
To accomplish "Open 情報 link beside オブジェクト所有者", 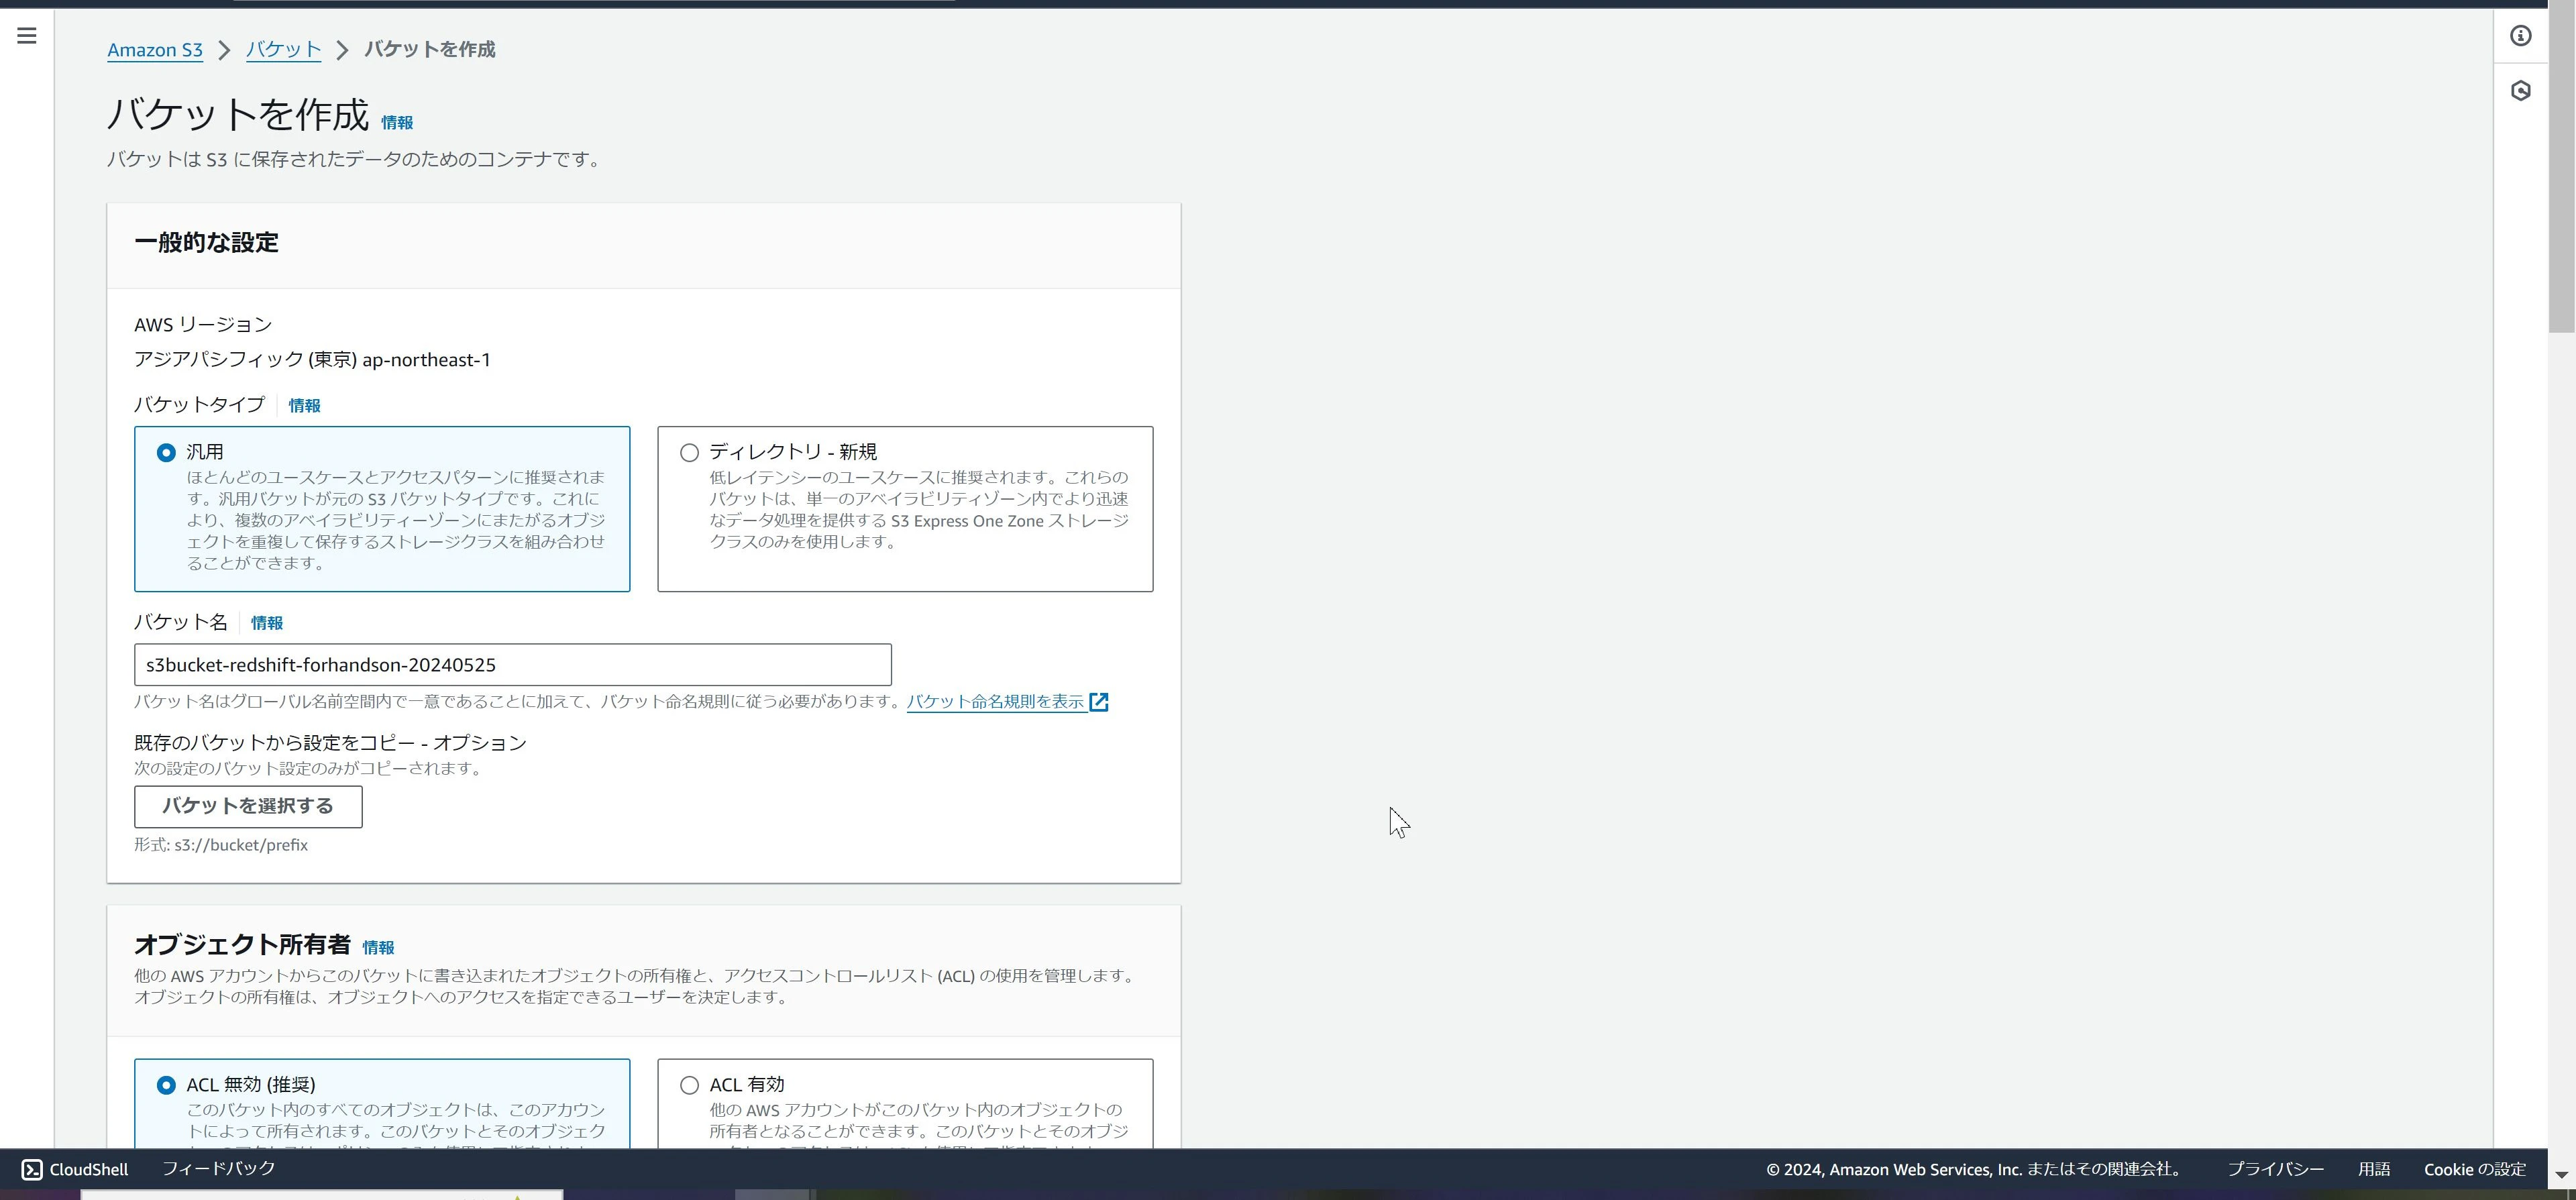I will pos(378,948).
